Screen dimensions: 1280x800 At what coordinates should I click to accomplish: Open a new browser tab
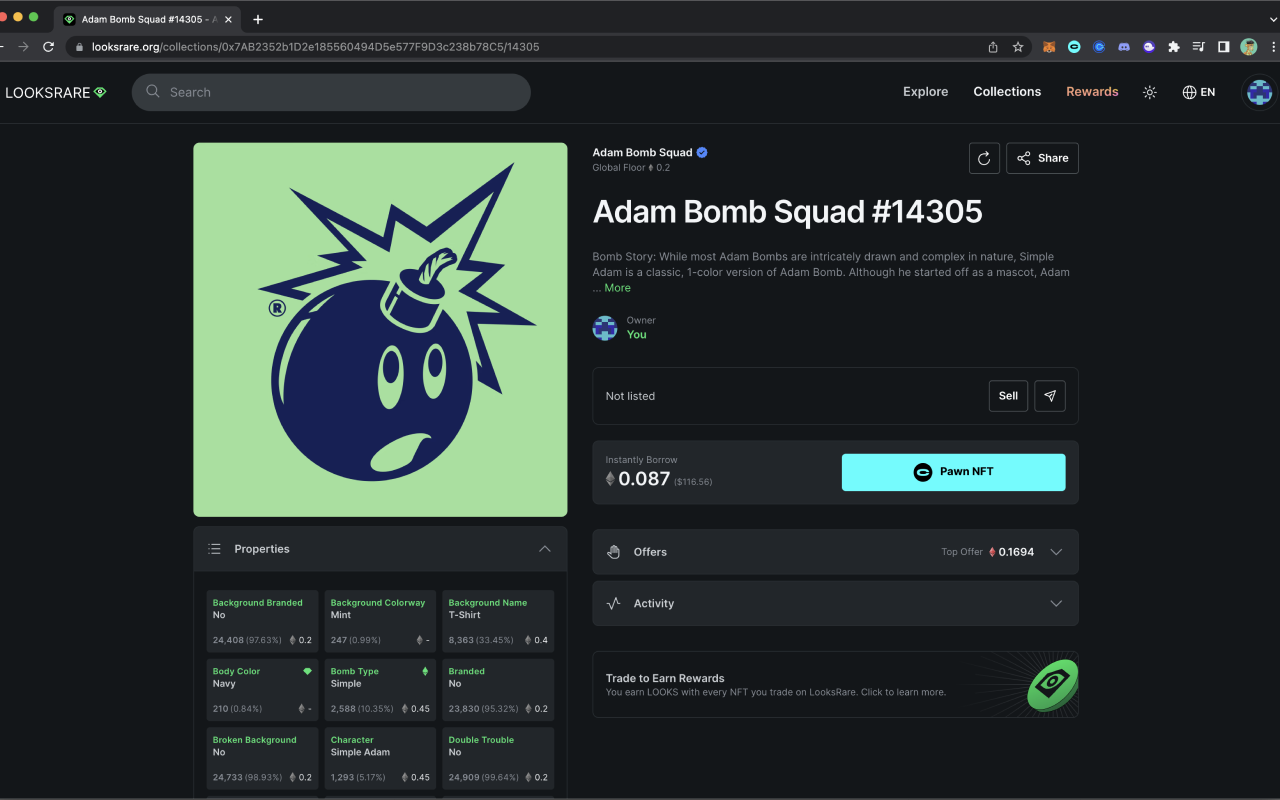point(258,19)
